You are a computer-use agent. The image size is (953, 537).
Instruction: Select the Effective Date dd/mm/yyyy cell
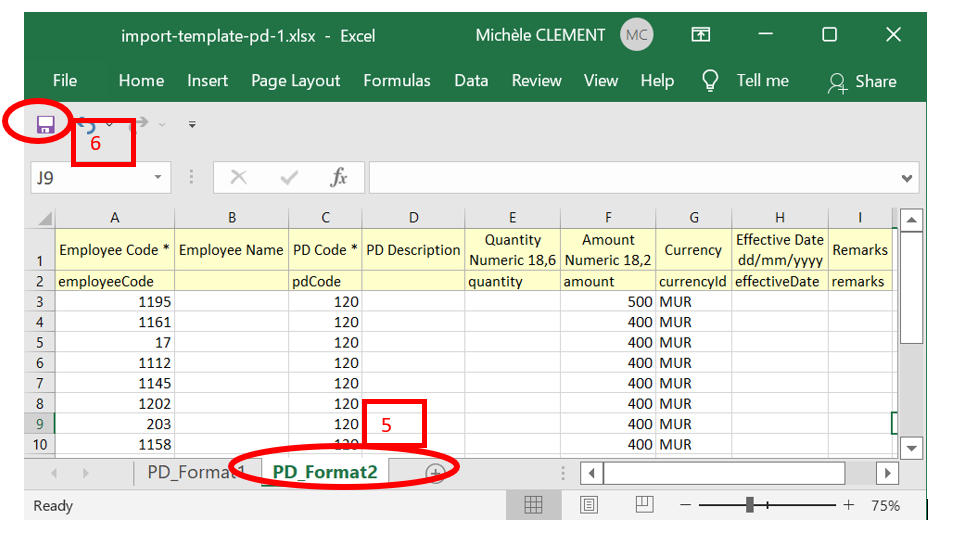(x=780, y=250)
